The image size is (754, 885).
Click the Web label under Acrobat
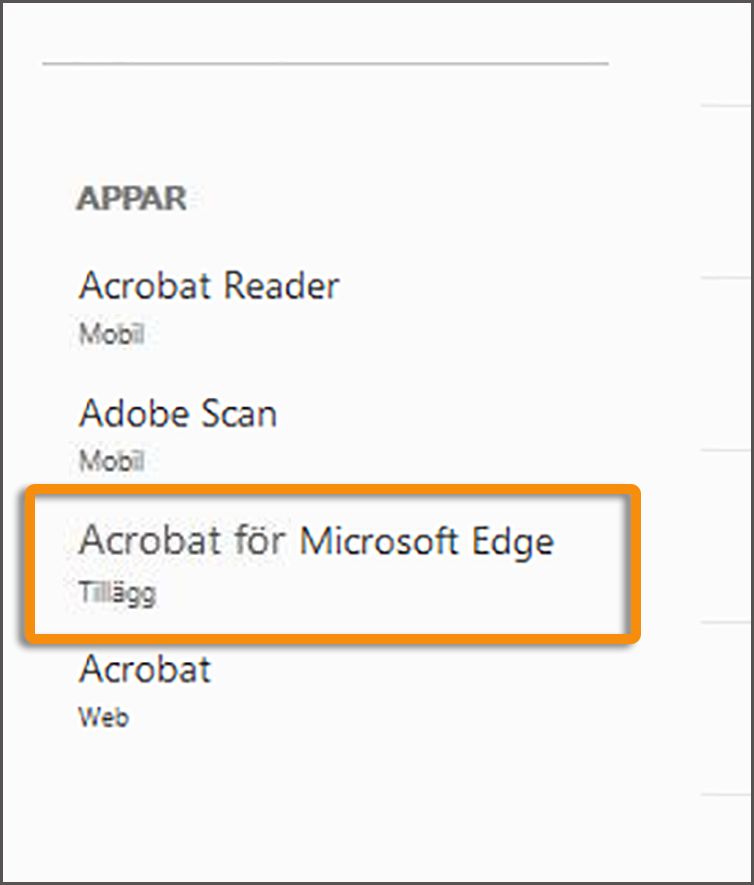(102, 716)
